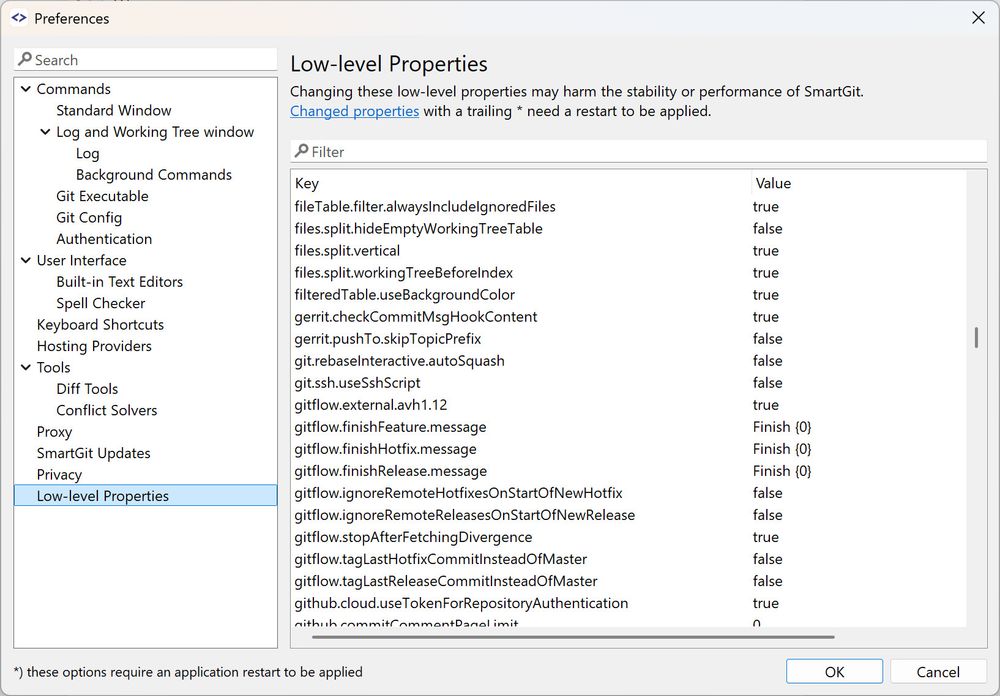The image size is (1000, 696).
Task: Select the User Interface tree label
Action: [82, 260]
